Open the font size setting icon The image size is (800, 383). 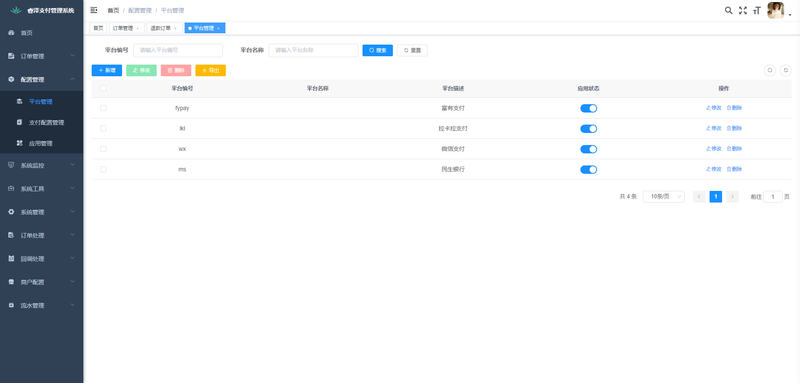coord(757,10)
